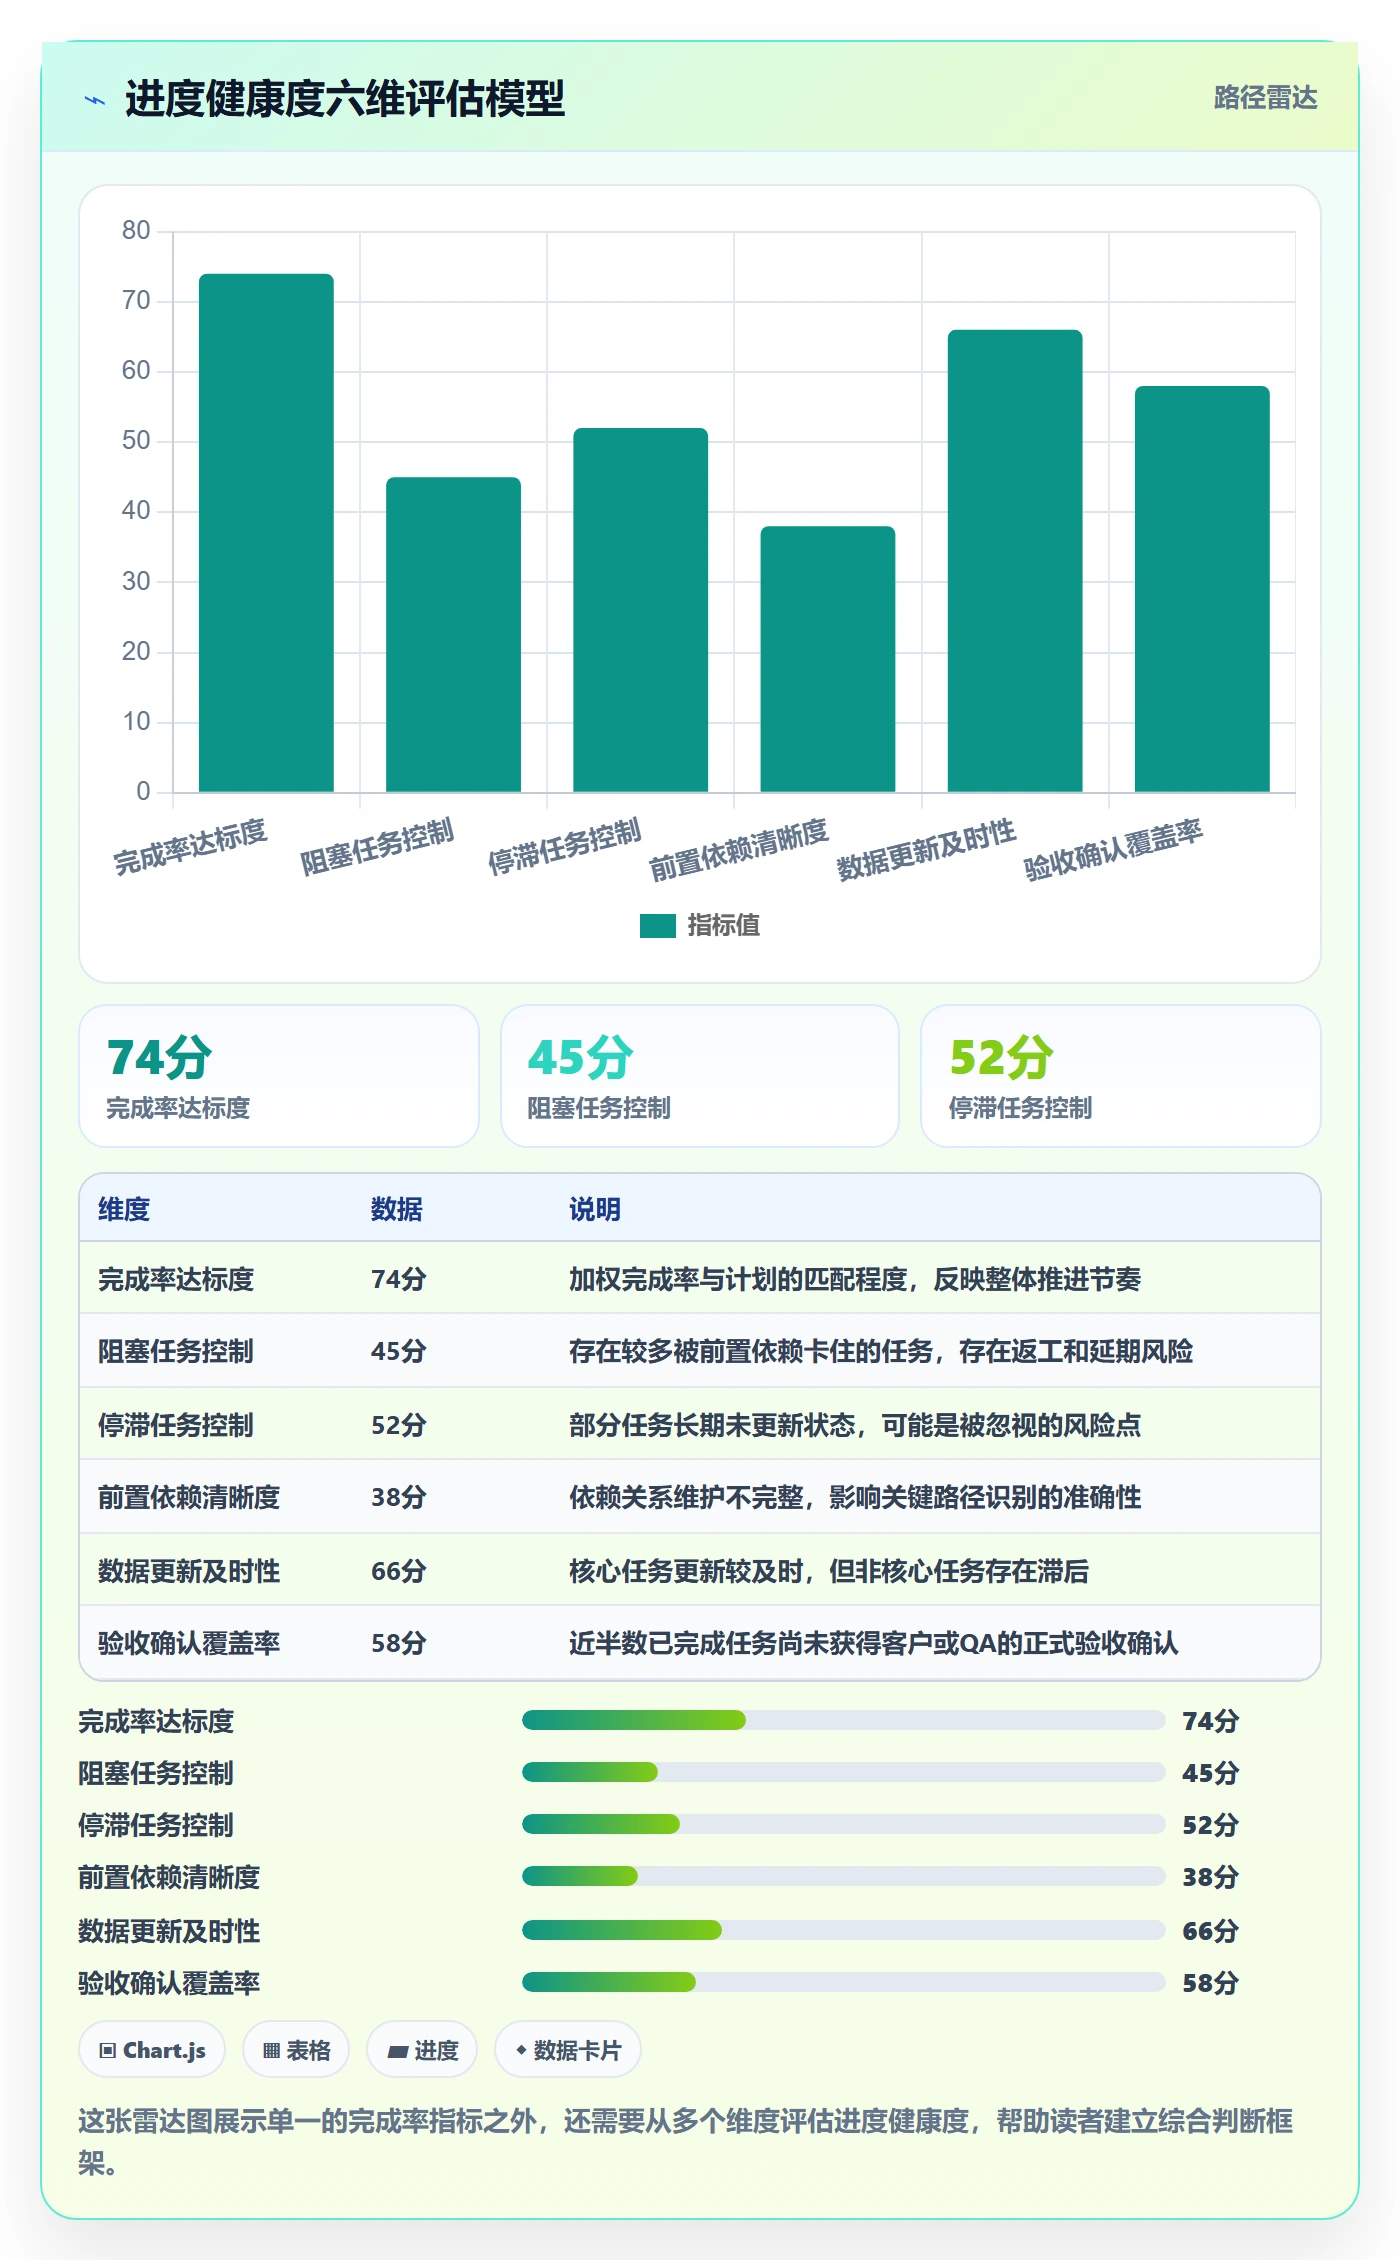The image size is (1400, 2260).
Task: Select the 数据卡片 tag chip
Action: [x=568, y=2050]
